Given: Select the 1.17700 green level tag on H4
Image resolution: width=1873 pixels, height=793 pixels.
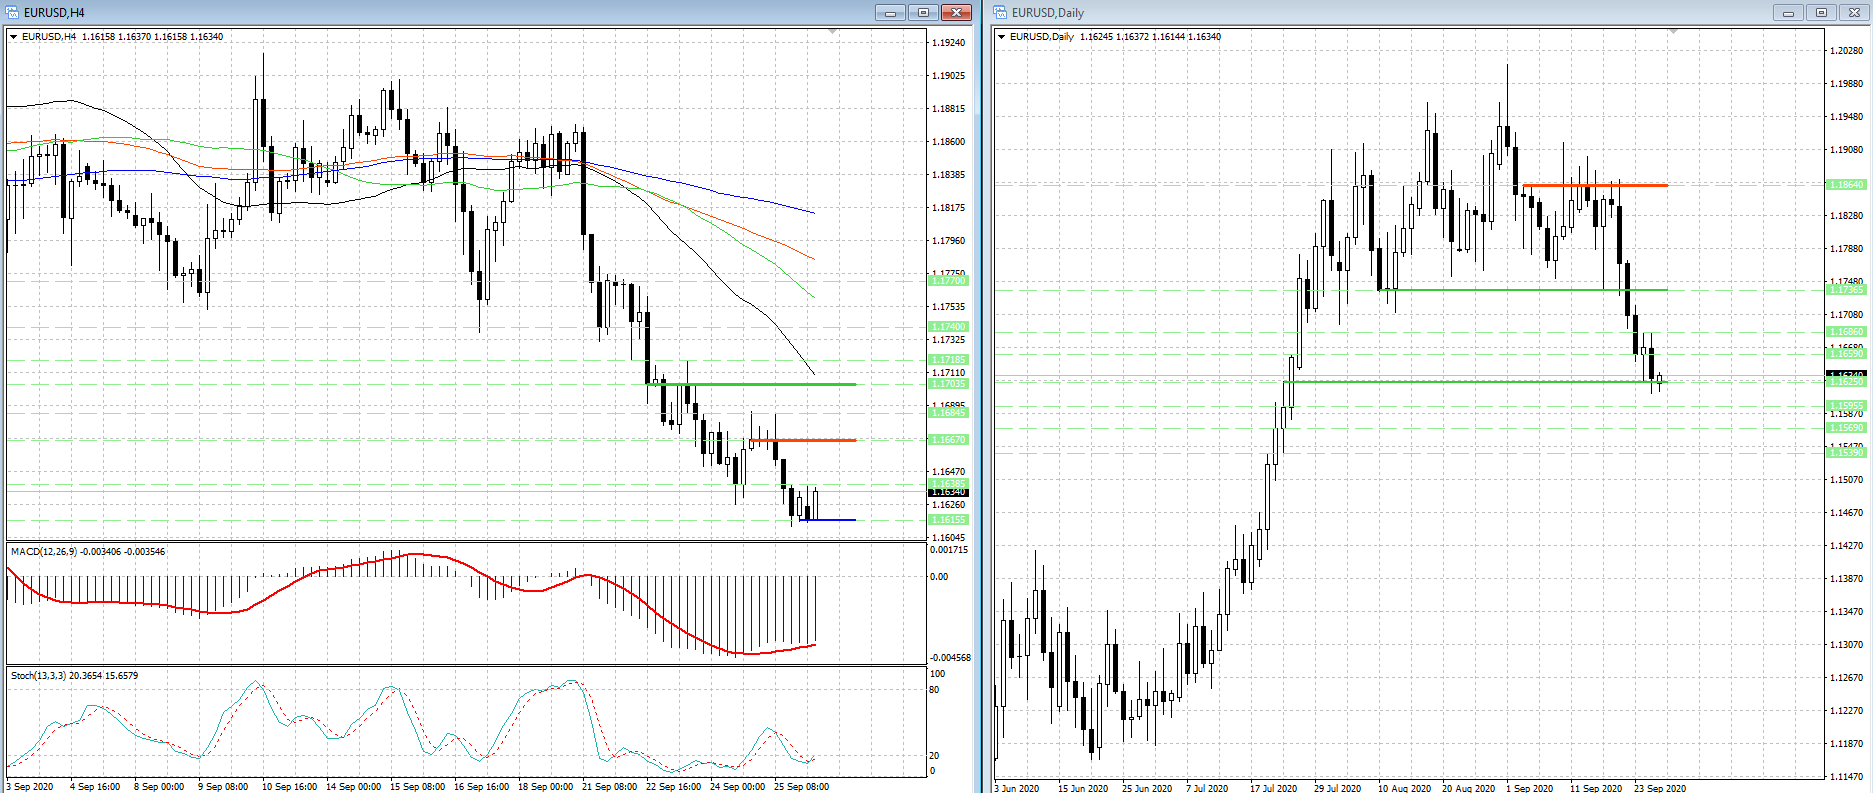Looking at the screenshot, I should tap(949, 281).
